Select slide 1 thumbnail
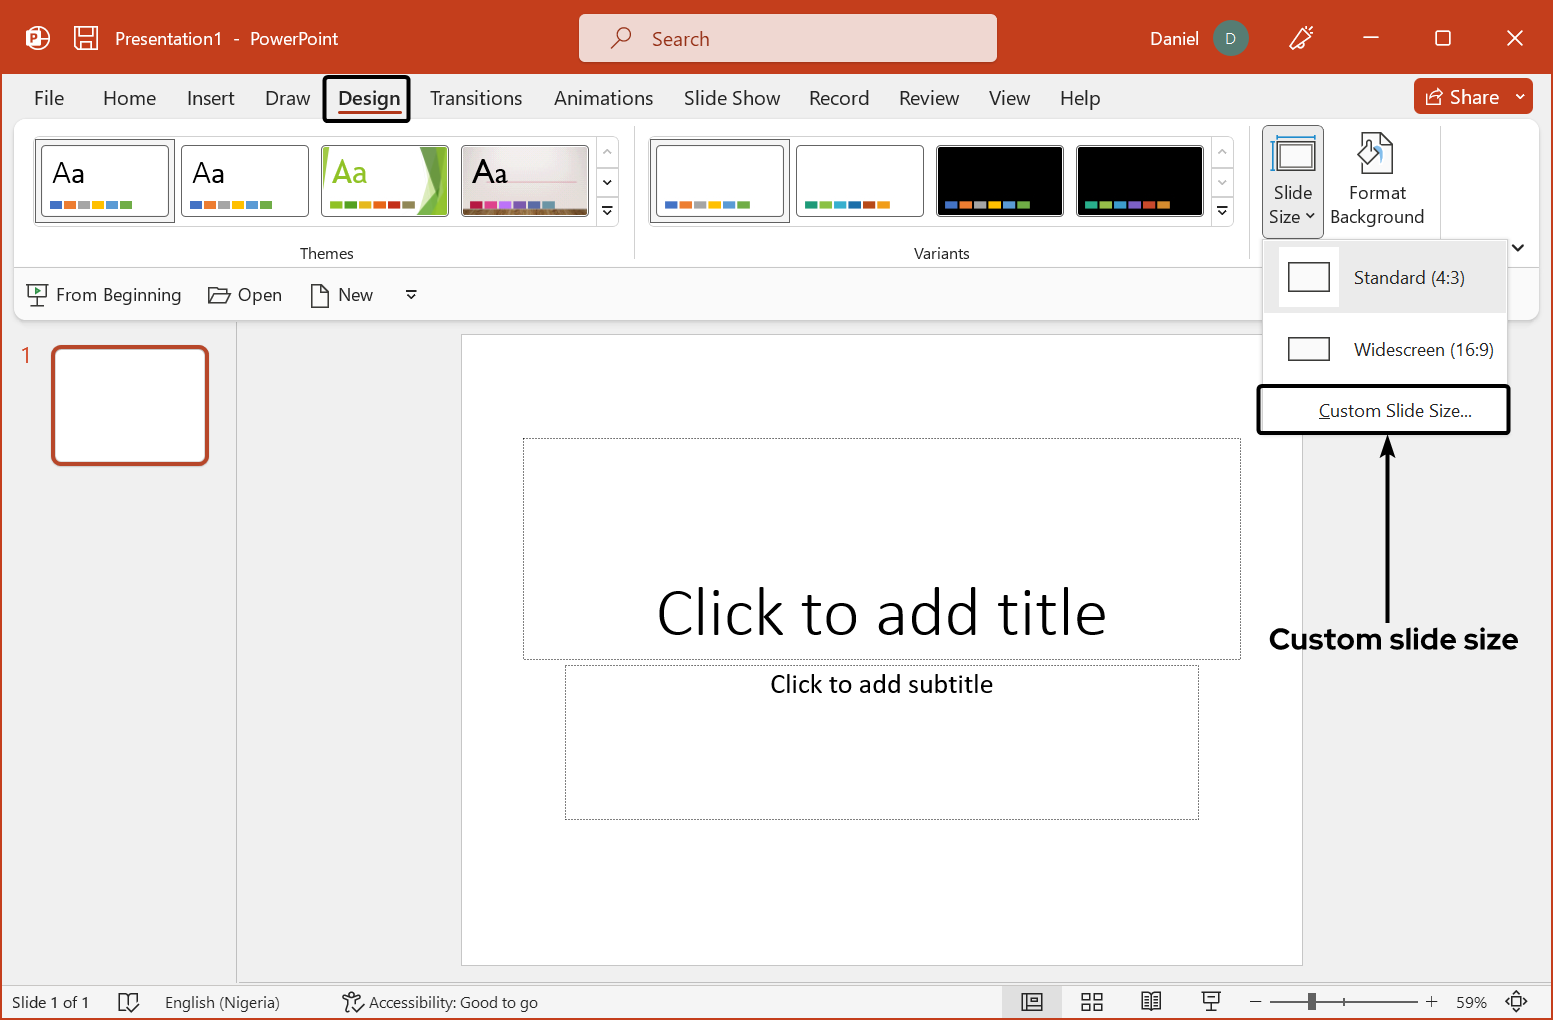The height and width of the screenshot is (1020, 1553). coord(130,405)
